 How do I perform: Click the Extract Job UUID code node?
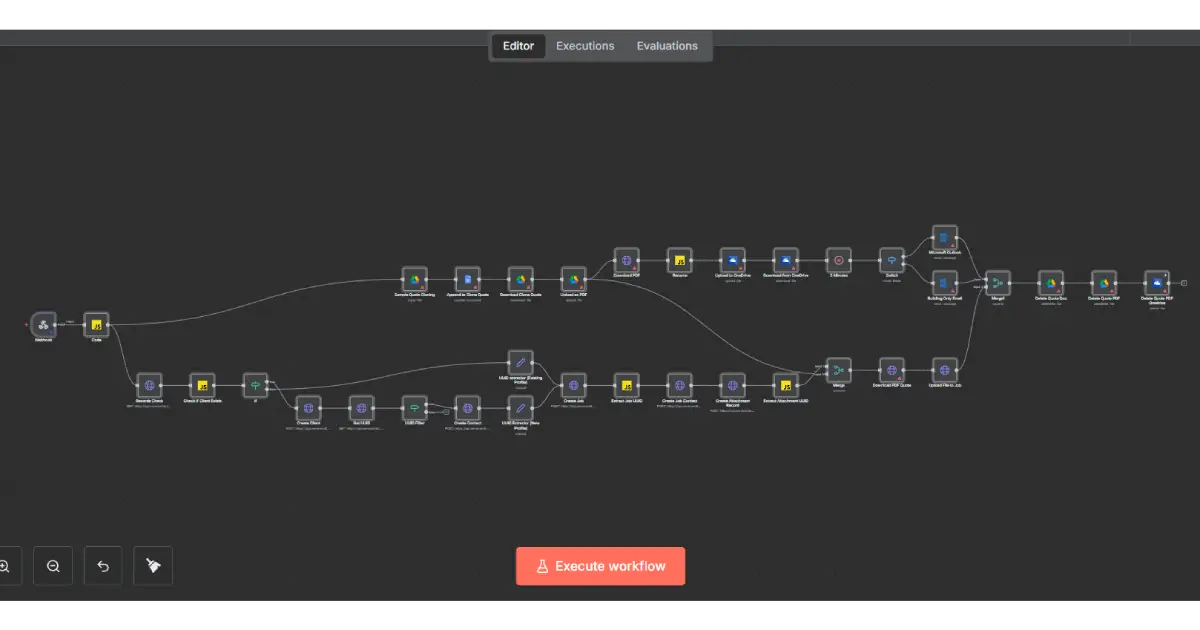[626, 384]
